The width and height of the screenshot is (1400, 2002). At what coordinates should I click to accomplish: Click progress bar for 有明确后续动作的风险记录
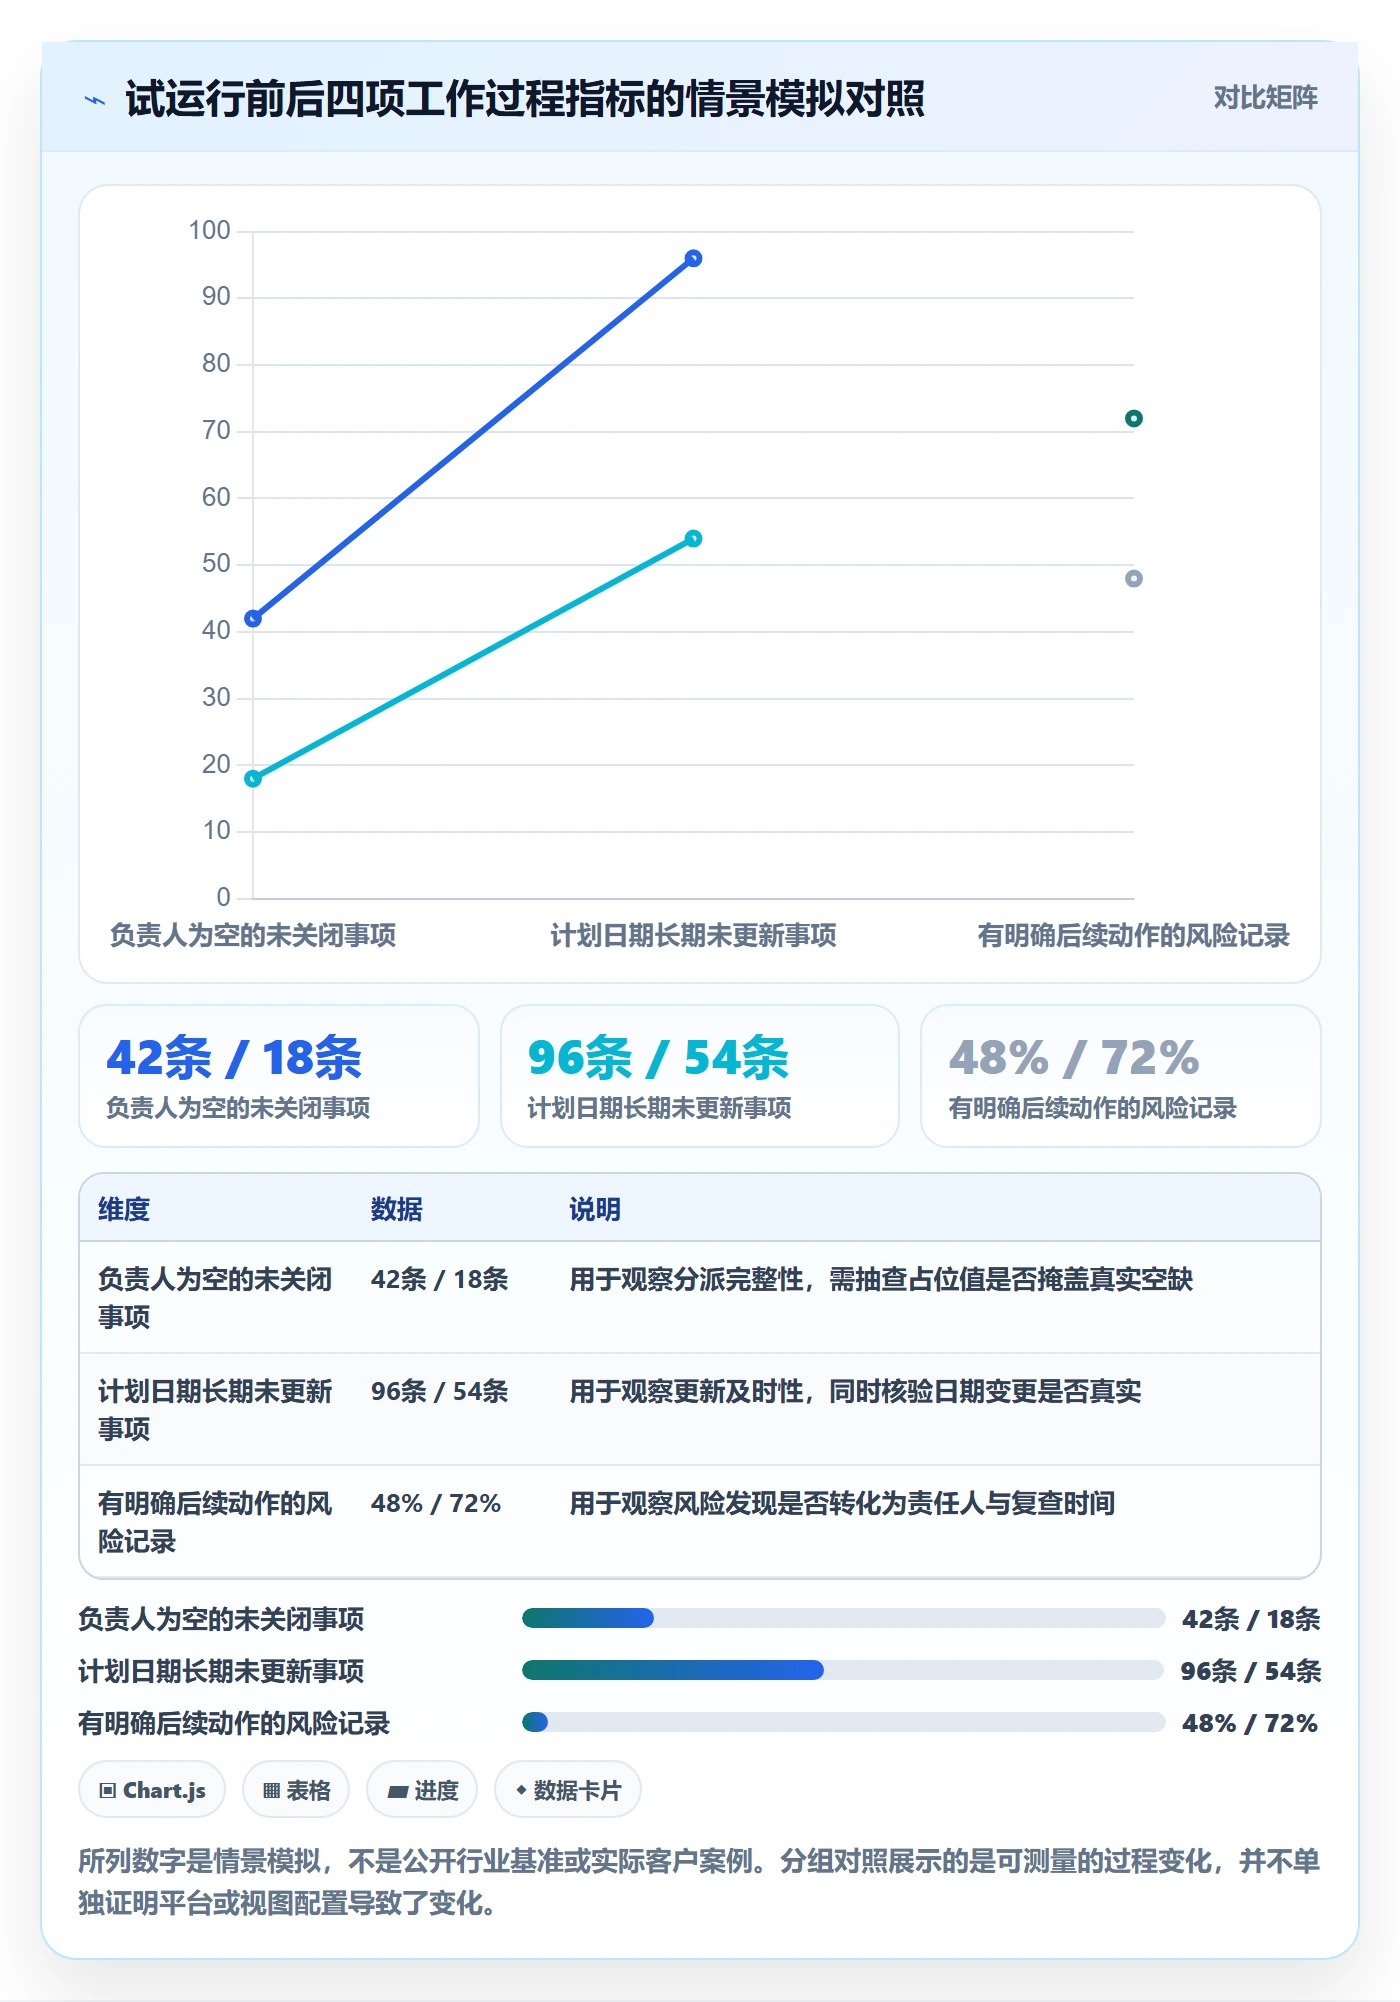pyautogui.click(x=843, y=1722)
